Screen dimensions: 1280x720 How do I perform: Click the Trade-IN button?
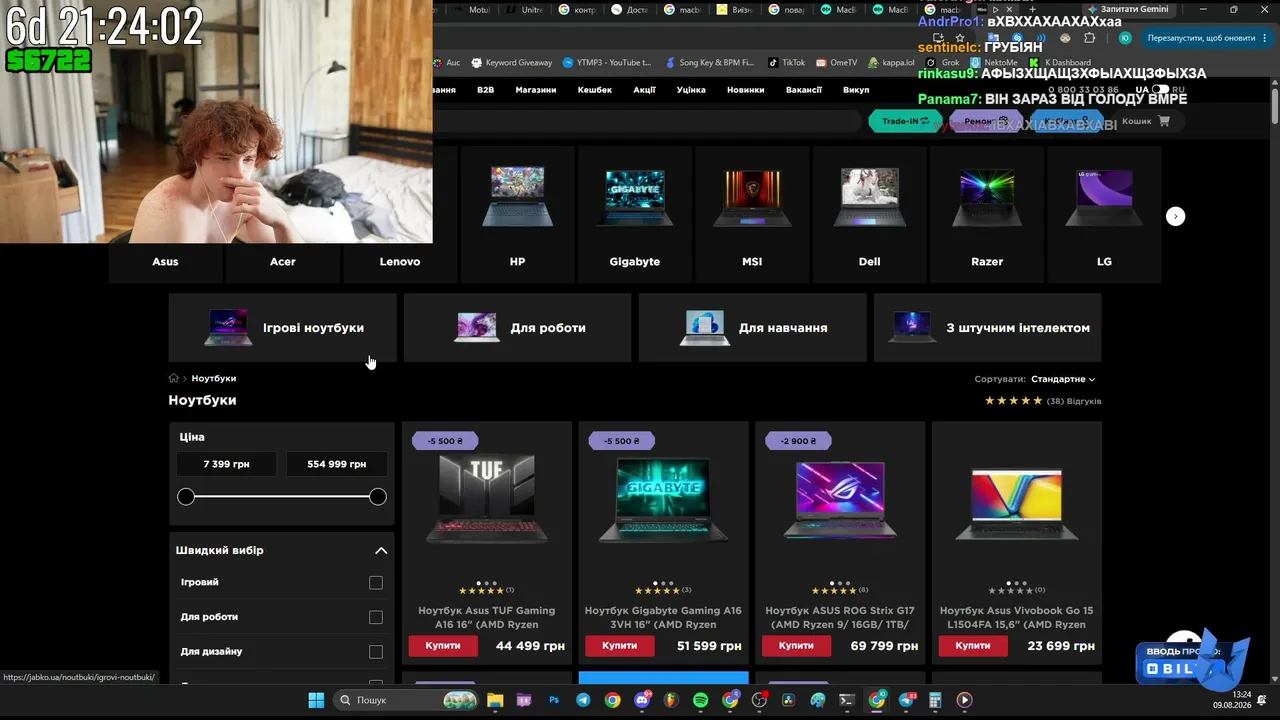coord(905,121)
